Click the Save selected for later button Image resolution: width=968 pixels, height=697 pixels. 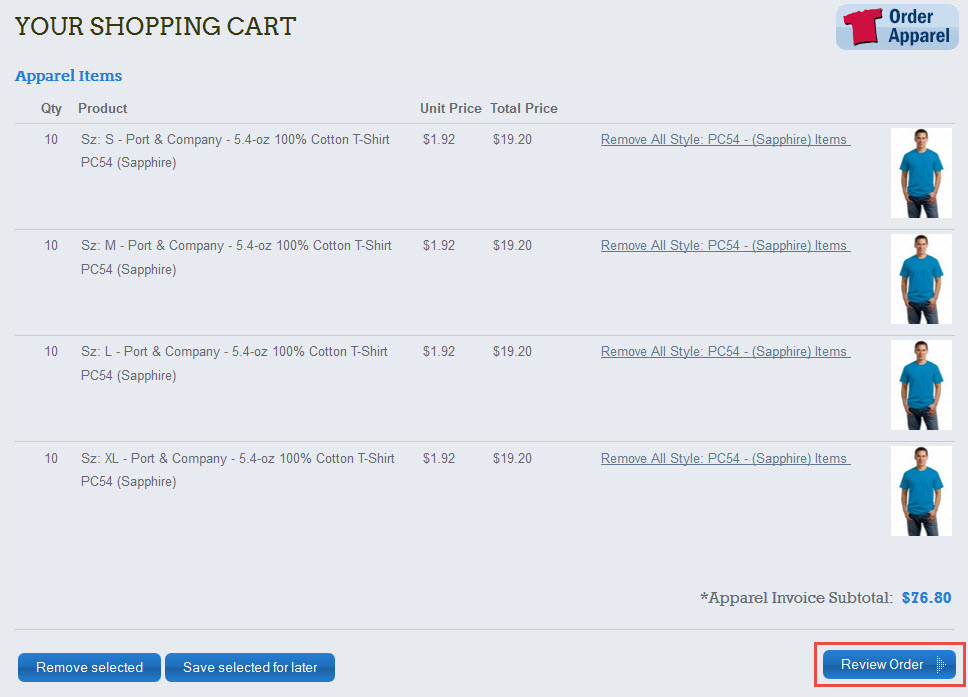(x=249, y=667)
